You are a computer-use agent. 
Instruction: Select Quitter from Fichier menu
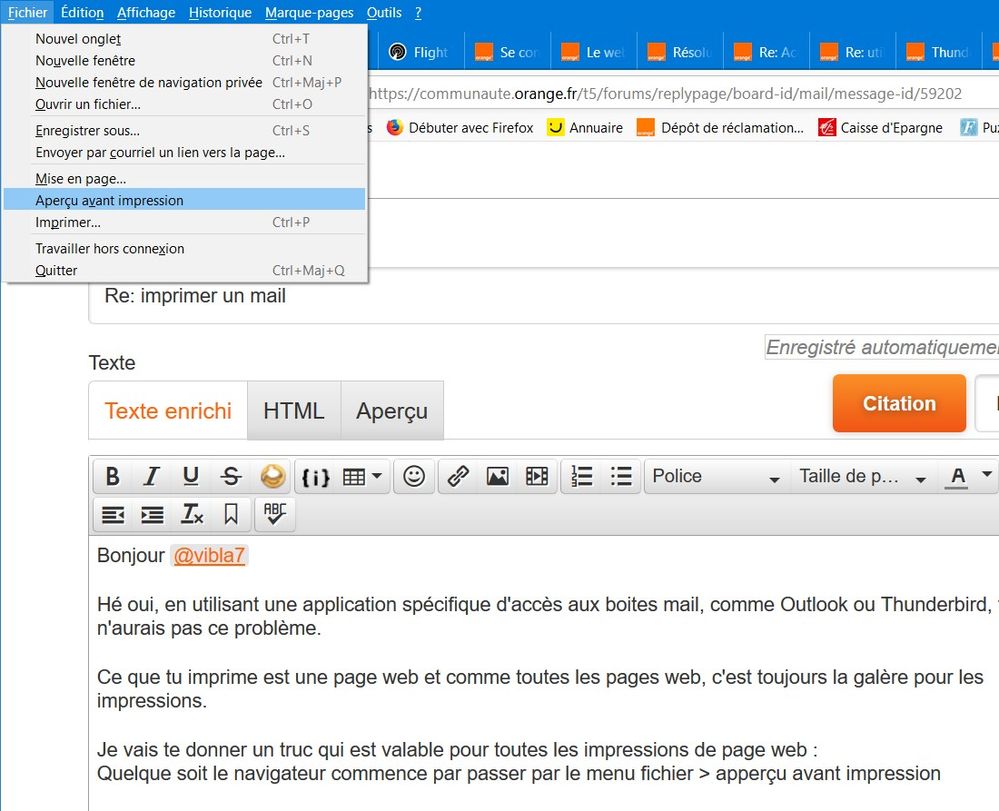(185, 270)
